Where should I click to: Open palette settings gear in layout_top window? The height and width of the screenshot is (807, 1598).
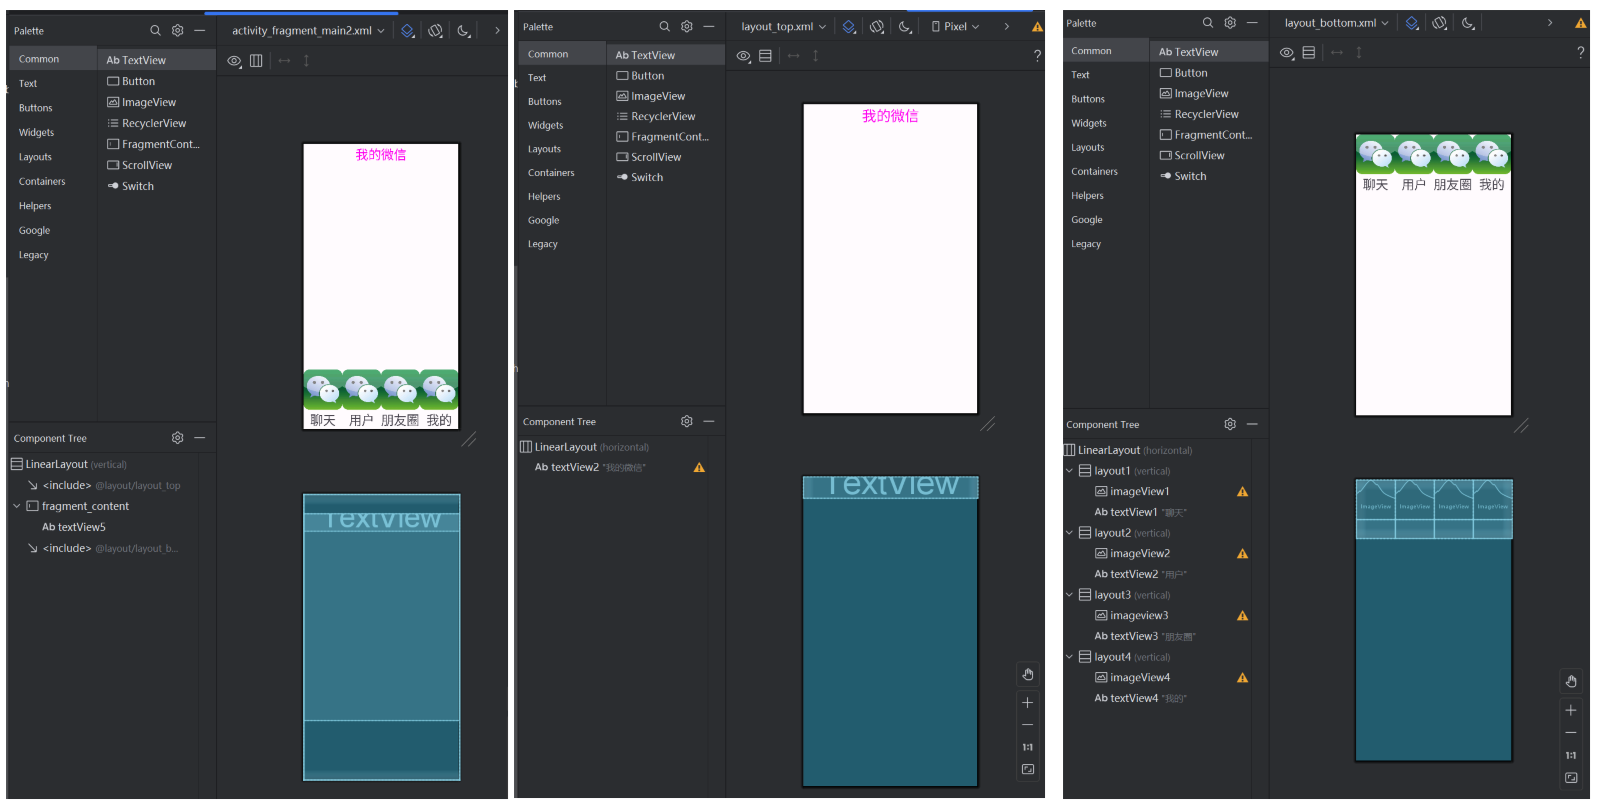point(686,27)
